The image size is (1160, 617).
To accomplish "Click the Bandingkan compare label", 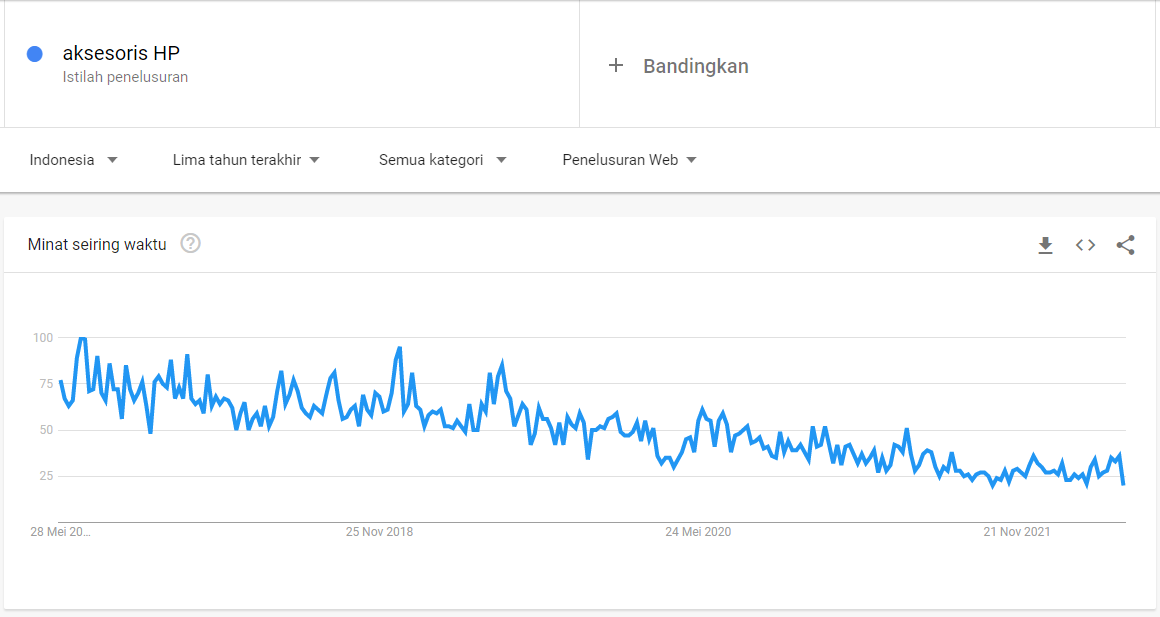I will pos(695,66).
